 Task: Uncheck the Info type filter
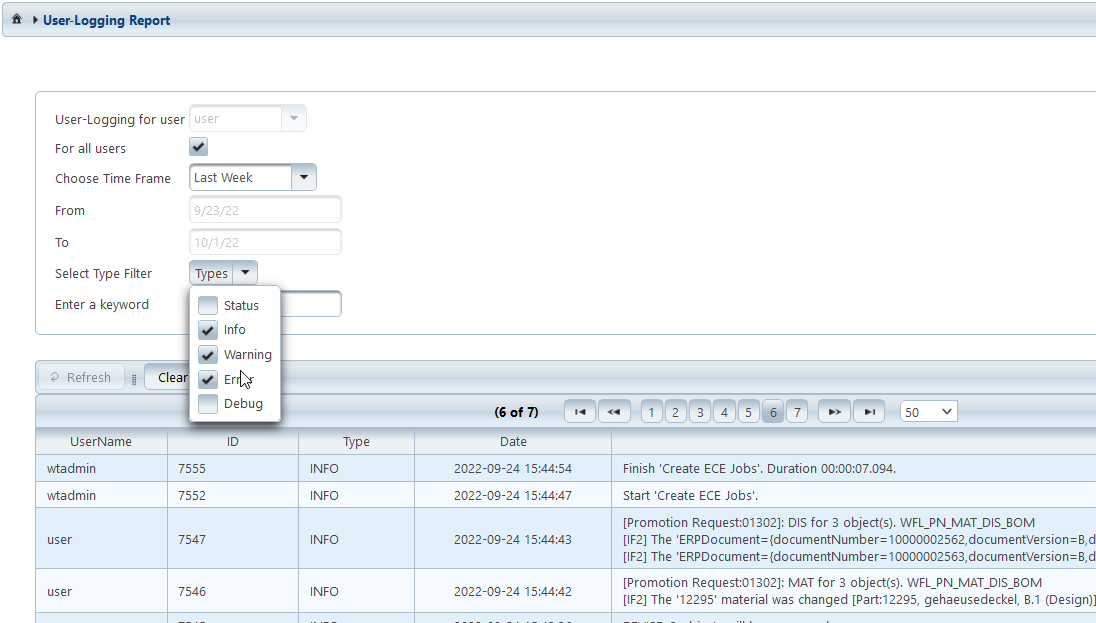pos(208,330)
